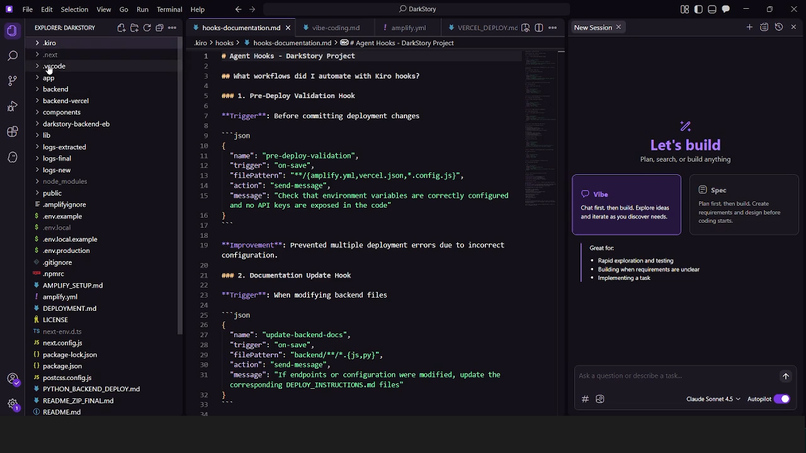Open the session task list icon

pyautogui.click(x=764, y=27)
